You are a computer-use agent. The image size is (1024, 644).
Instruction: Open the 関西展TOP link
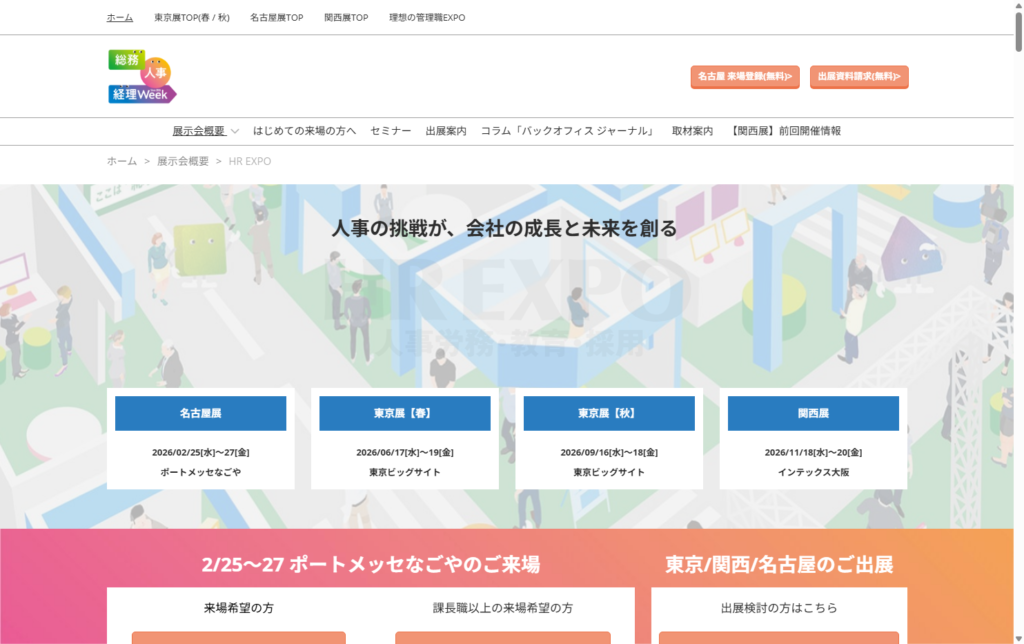346,18
